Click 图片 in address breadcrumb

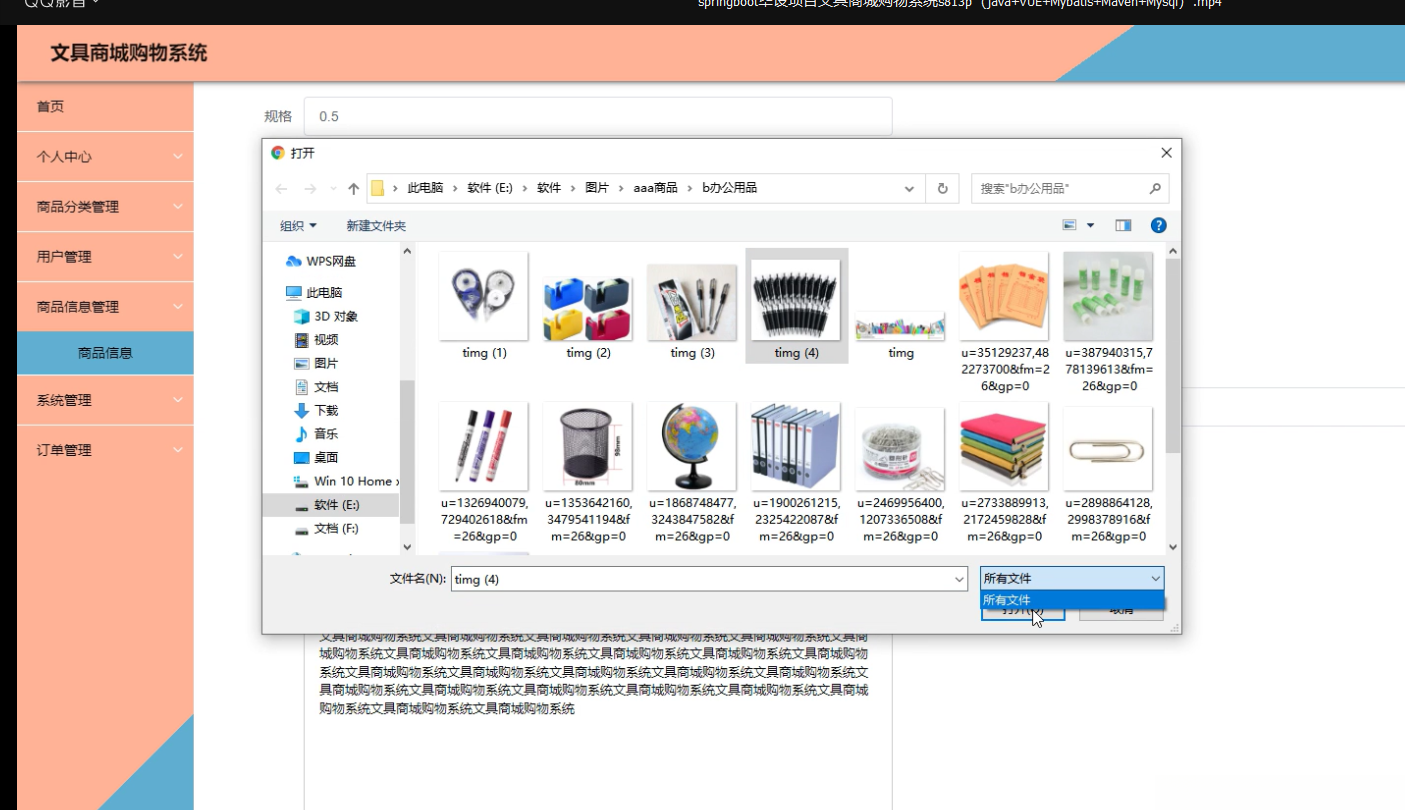coord(597,188)
